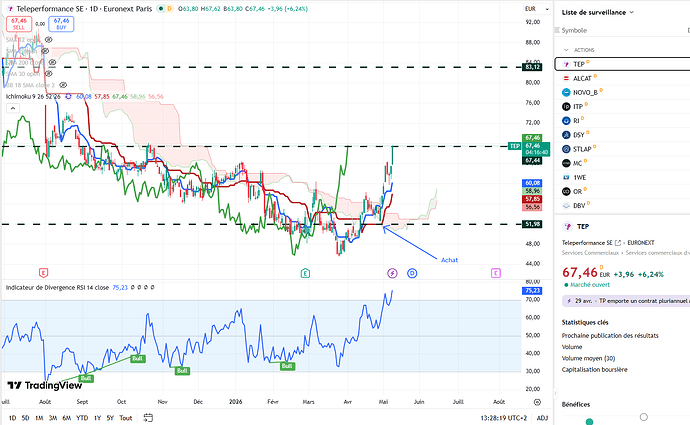Screen dimensions: 690x425
Task: Click the RSI value label 75,23 on axis
Action: [x=532, y=290]
